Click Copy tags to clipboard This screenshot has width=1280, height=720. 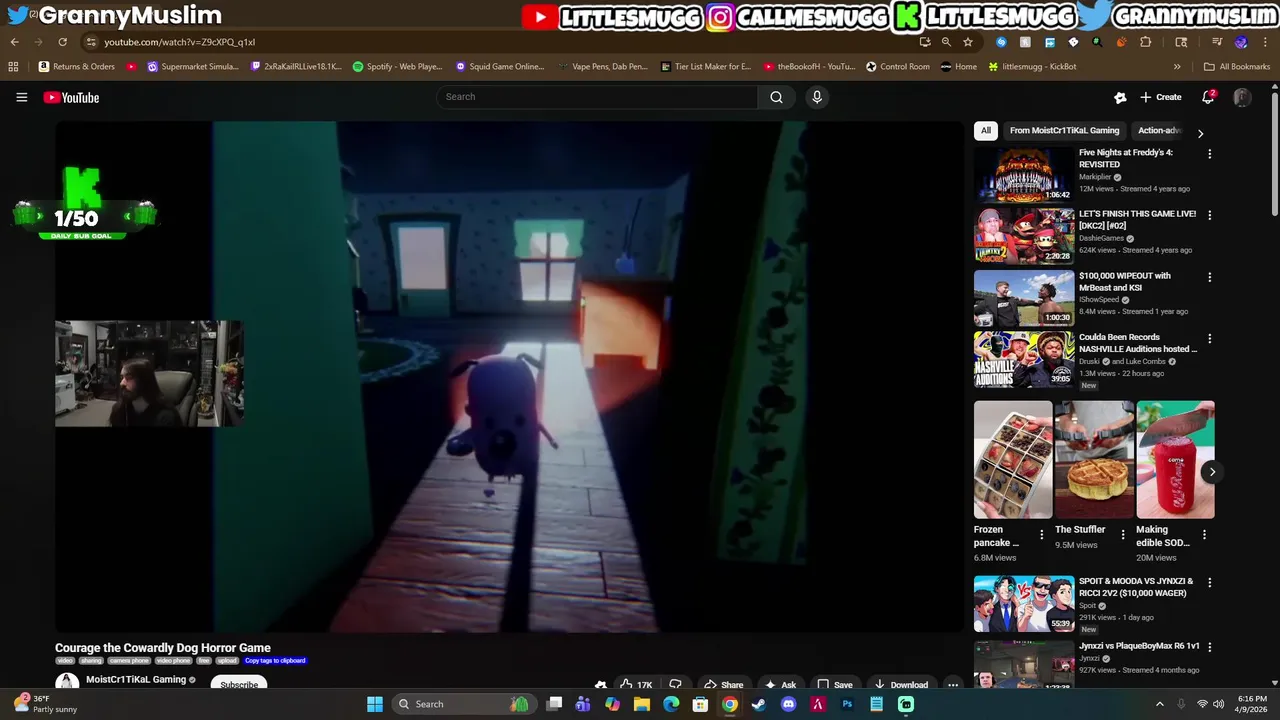pyautogui.click(x=275, y=661)
